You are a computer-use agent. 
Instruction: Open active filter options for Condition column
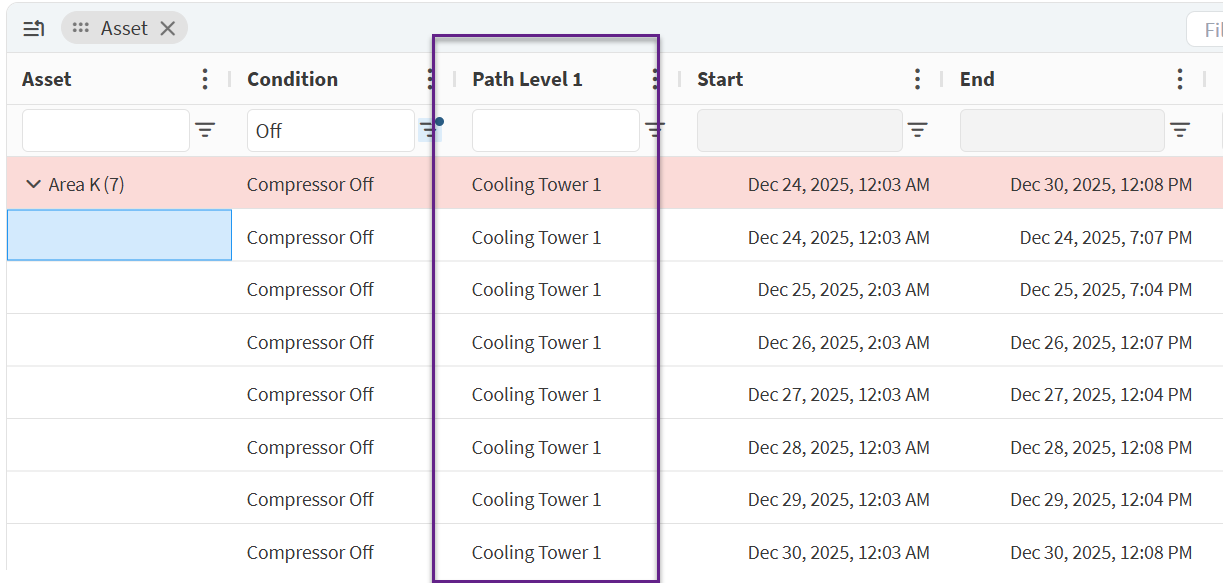coord(429,130)
